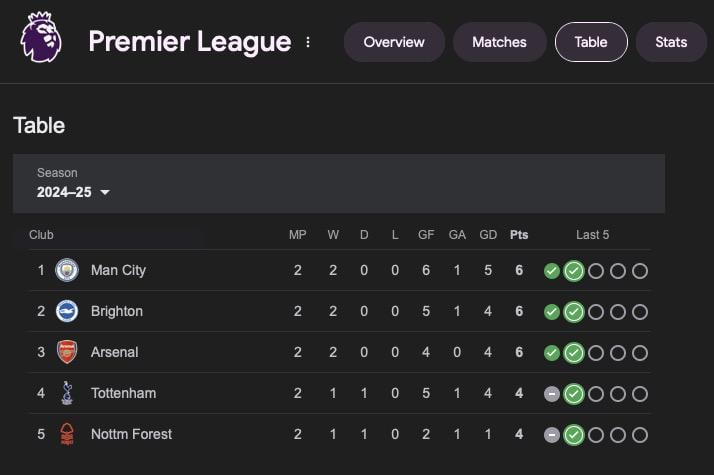Click the Season dropdown arrow
The image size is (714, 475).
105,192
